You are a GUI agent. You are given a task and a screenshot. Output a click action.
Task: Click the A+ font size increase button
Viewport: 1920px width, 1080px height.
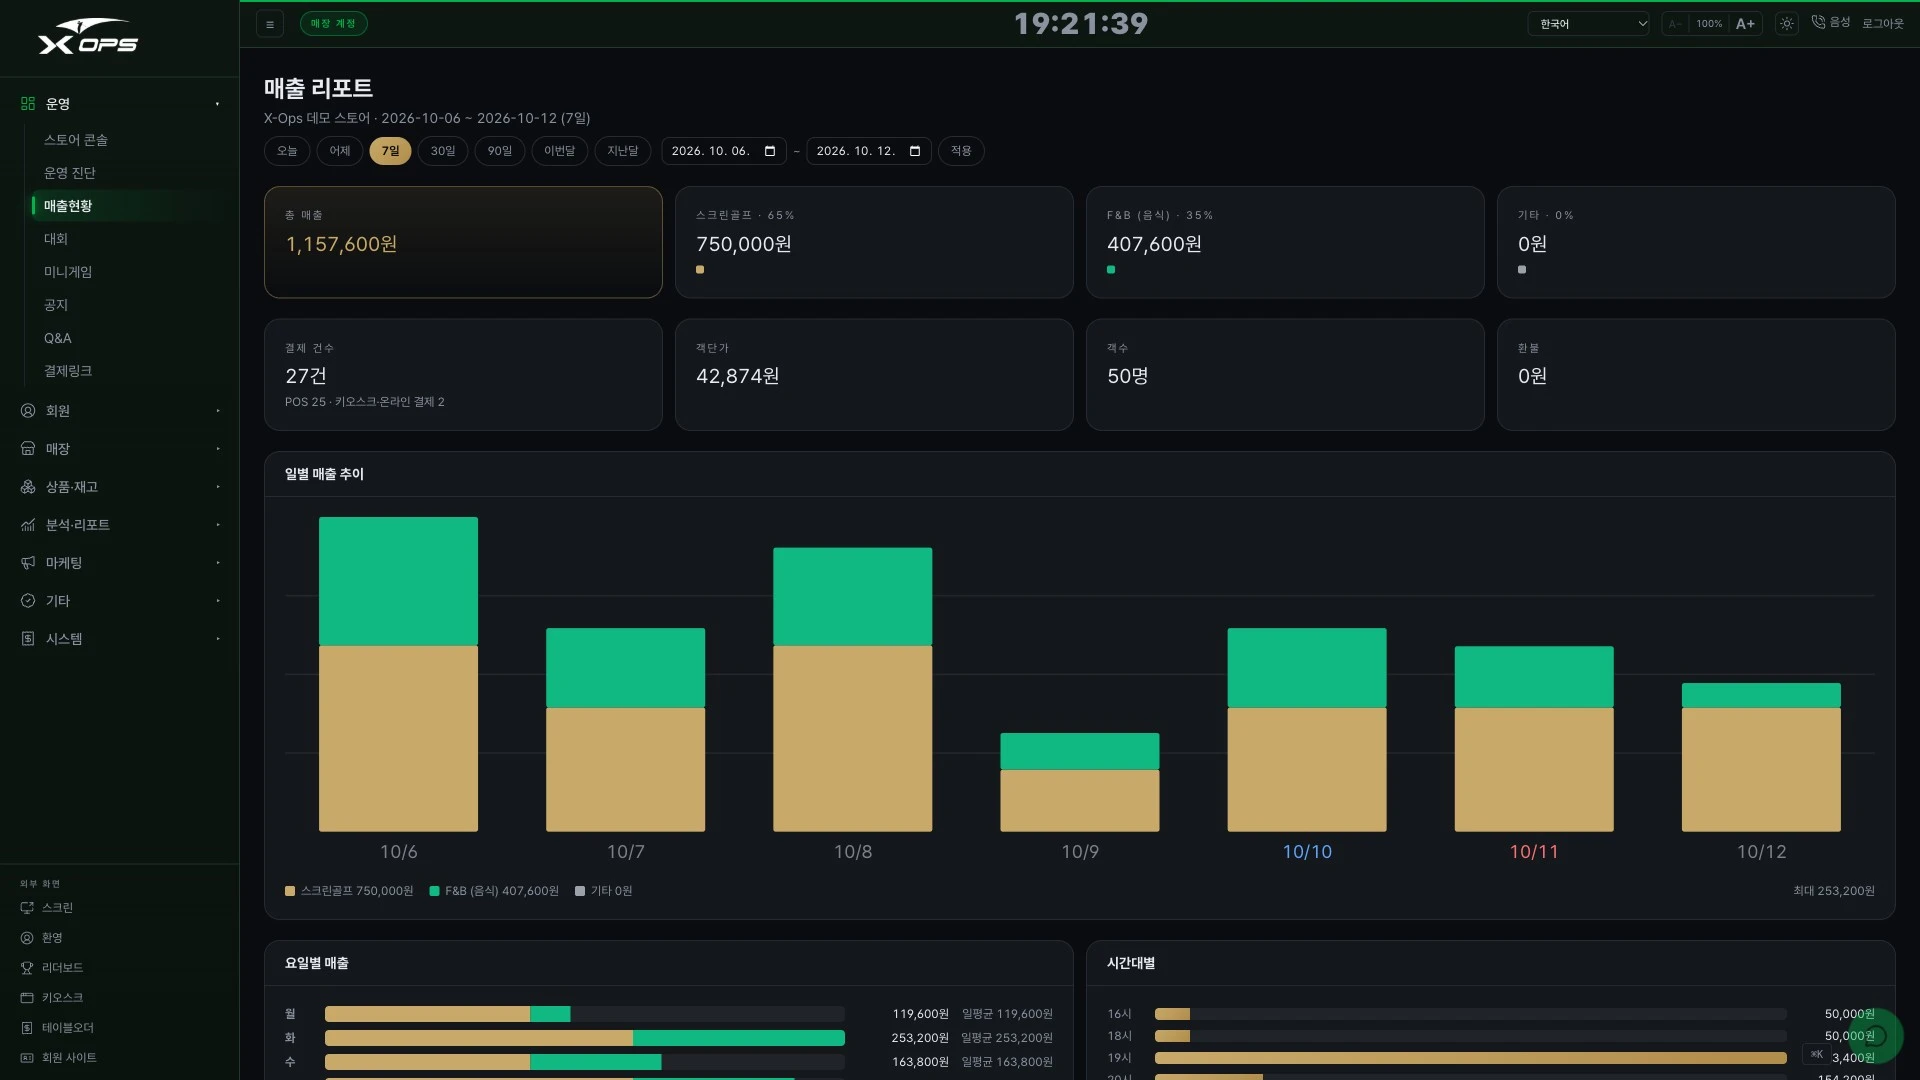[1745, 24]
